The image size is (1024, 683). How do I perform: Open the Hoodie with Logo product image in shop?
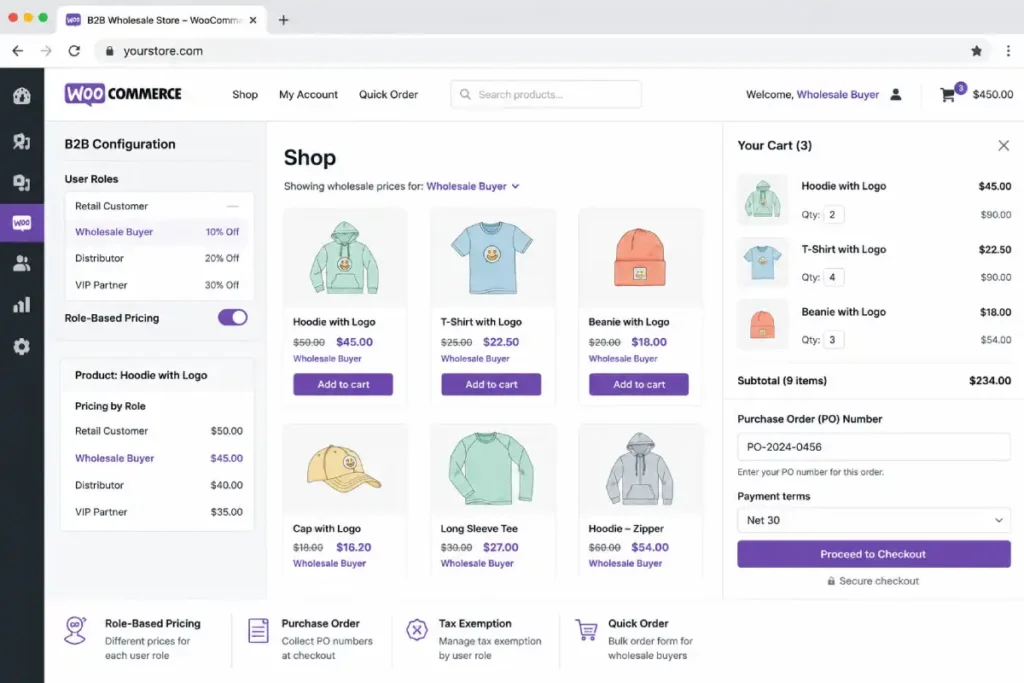click(x=344, y=258)
